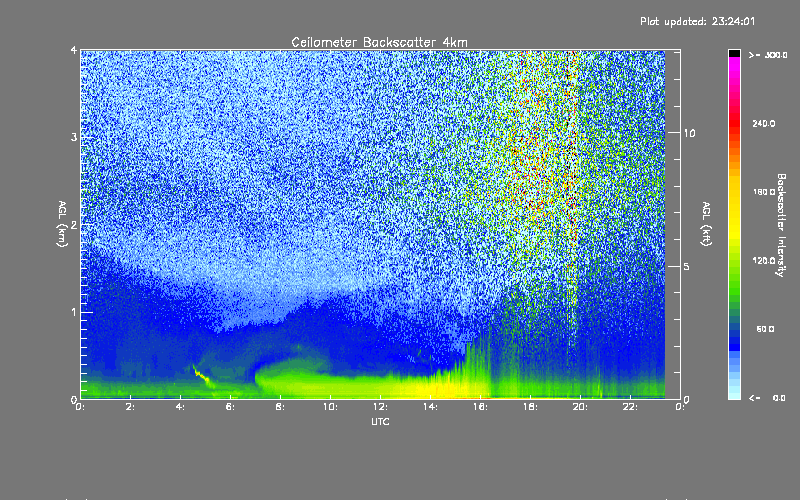Pick the black swatch atop the colorbar
The width and height of the screenshot is (800, 500).
[734, 52]
